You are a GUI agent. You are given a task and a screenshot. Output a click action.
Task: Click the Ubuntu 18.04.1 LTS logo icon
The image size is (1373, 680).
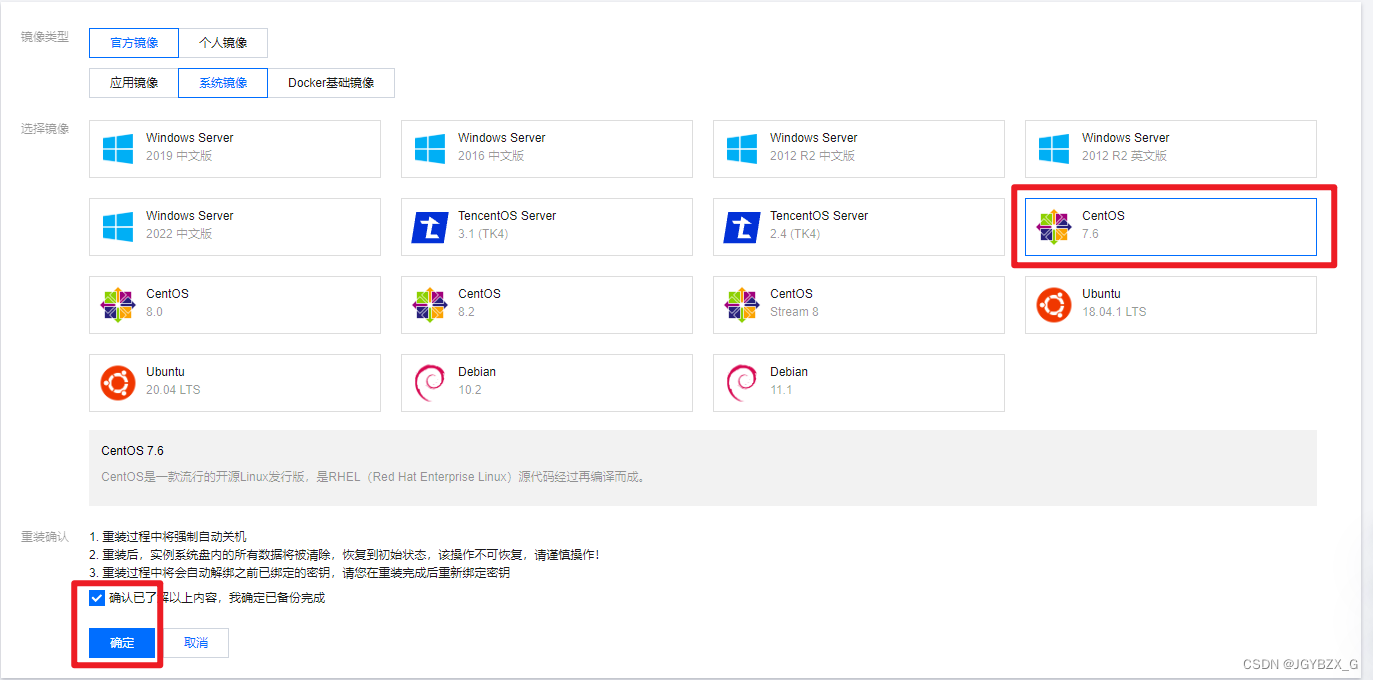coord(1053,305)
